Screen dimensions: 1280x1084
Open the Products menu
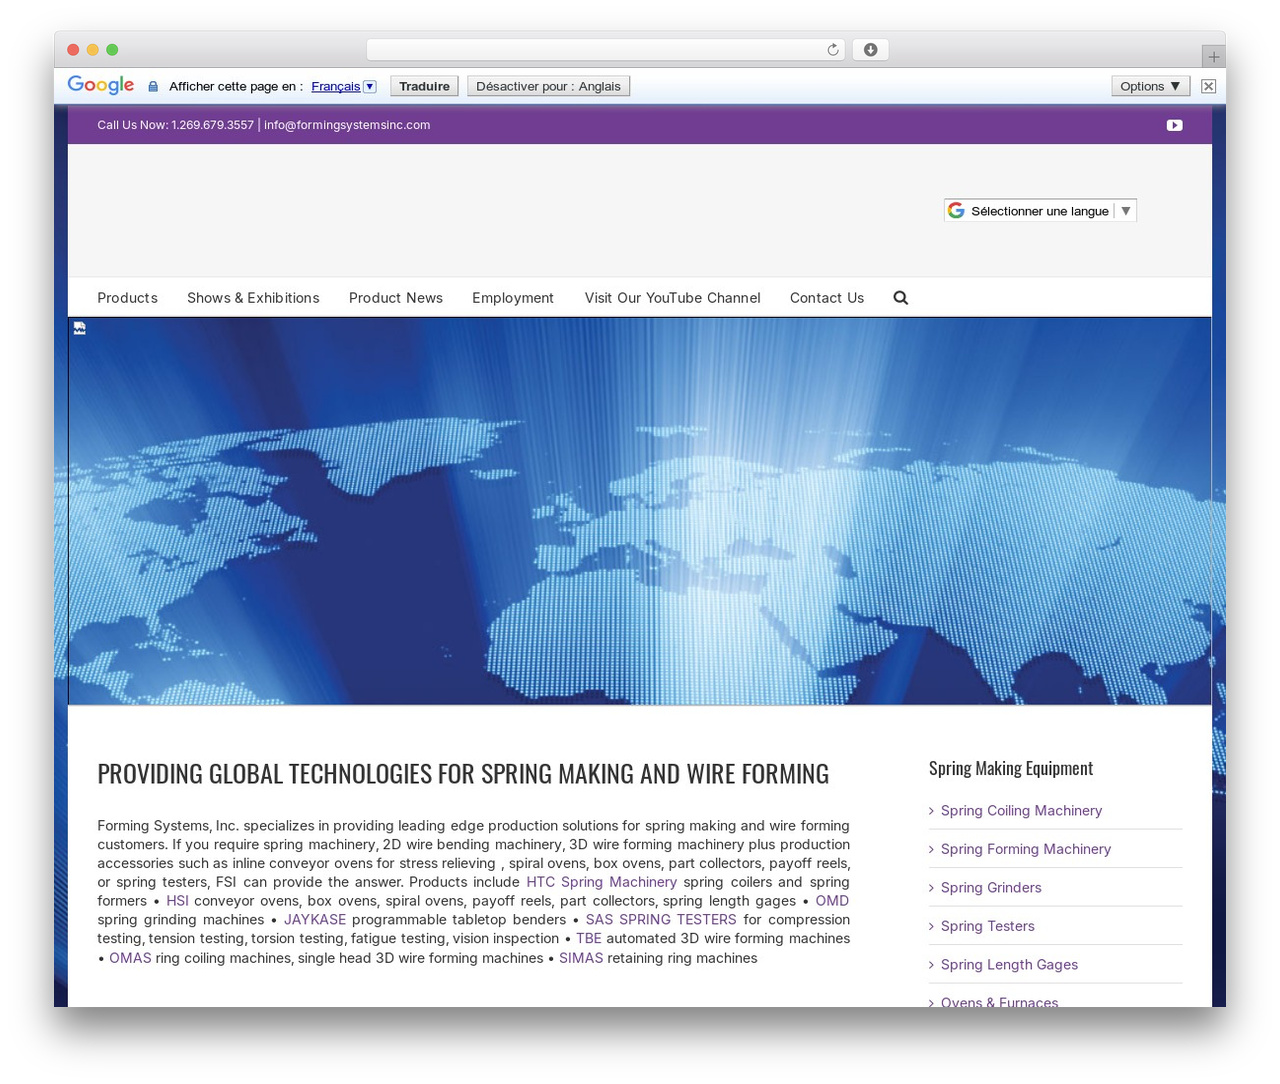pos(127,298)
